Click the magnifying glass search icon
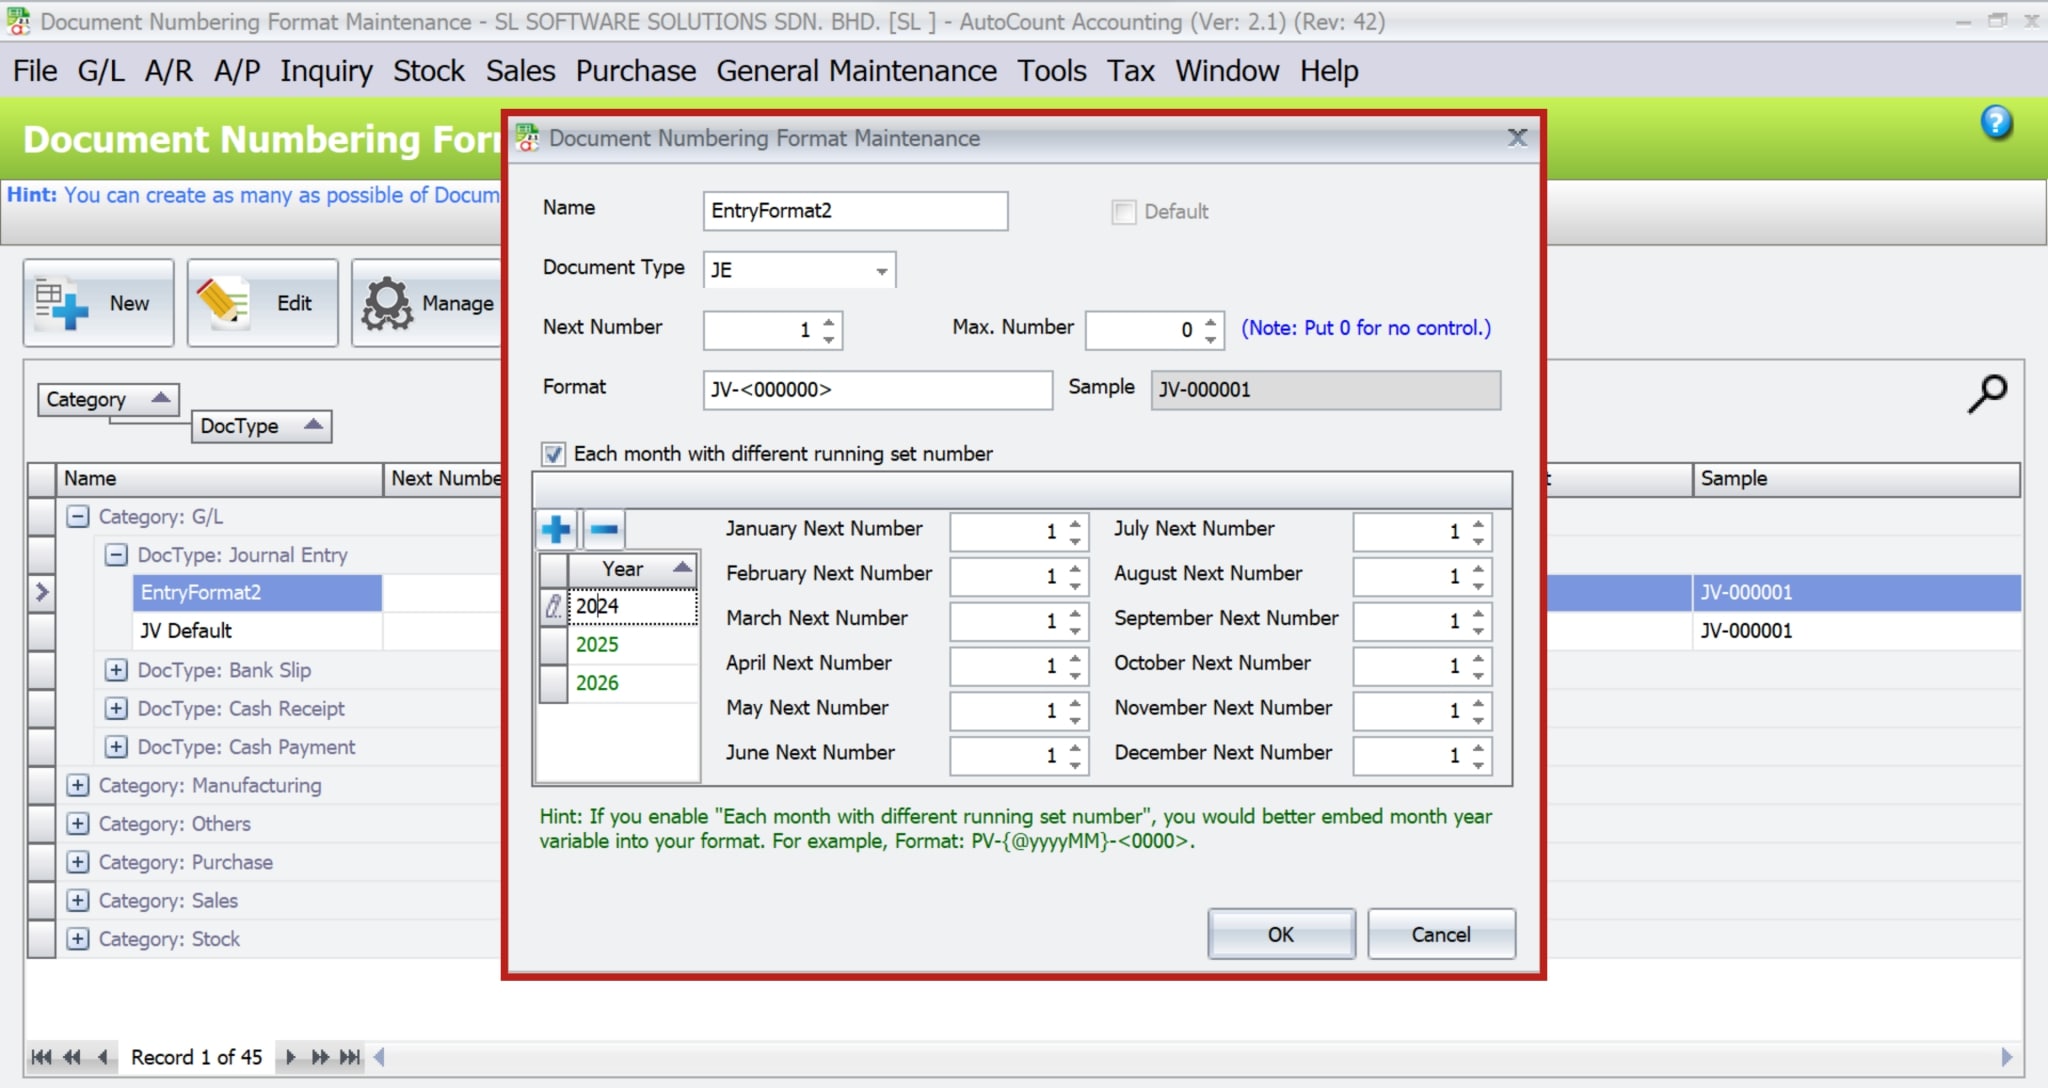2048x1088 pixels. pyautogui.click(x=1986, y=394)
